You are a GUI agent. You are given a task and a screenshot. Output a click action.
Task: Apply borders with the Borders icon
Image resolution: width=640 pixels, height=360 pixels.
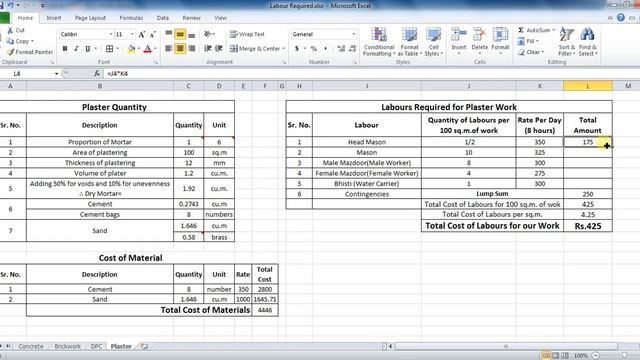pos(109,49)
